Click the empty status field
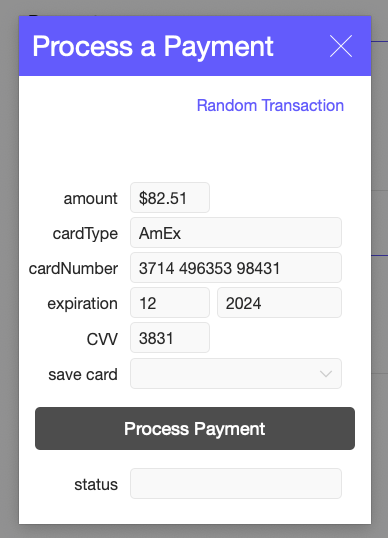The image size is (388, 538). [236, 484]
